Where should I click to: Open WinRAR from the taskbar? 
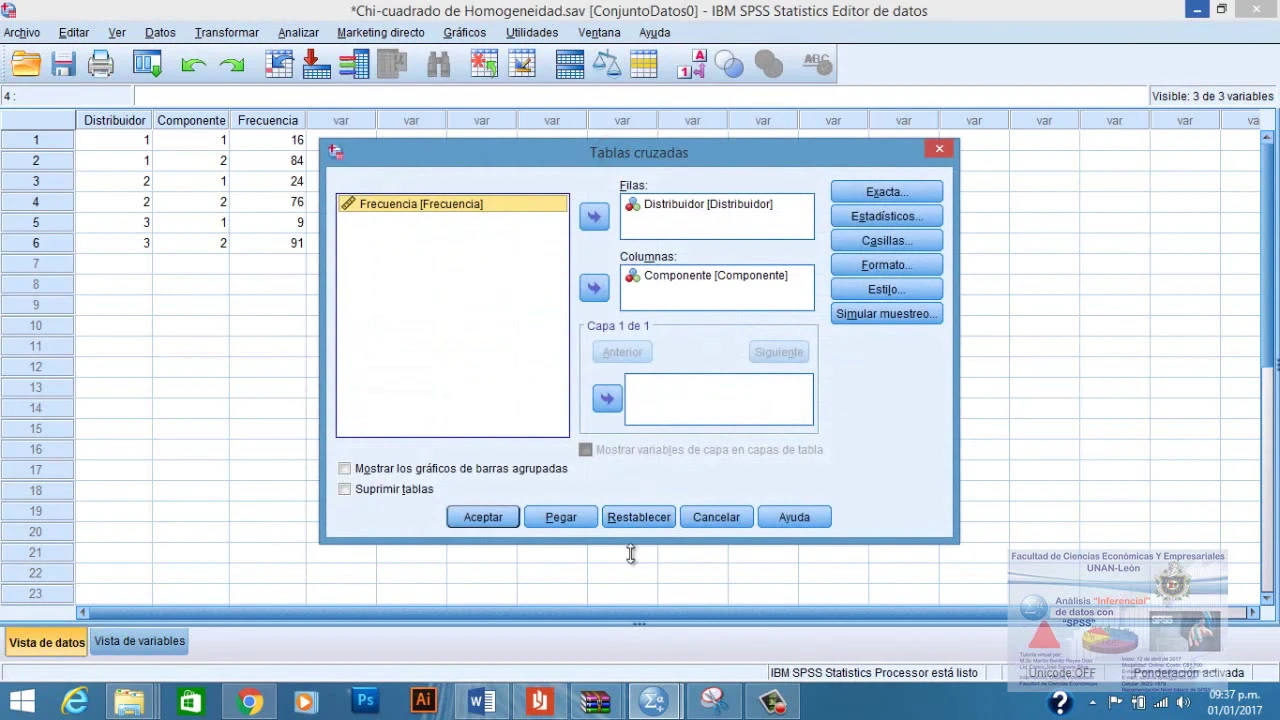(x=597, y=701)
